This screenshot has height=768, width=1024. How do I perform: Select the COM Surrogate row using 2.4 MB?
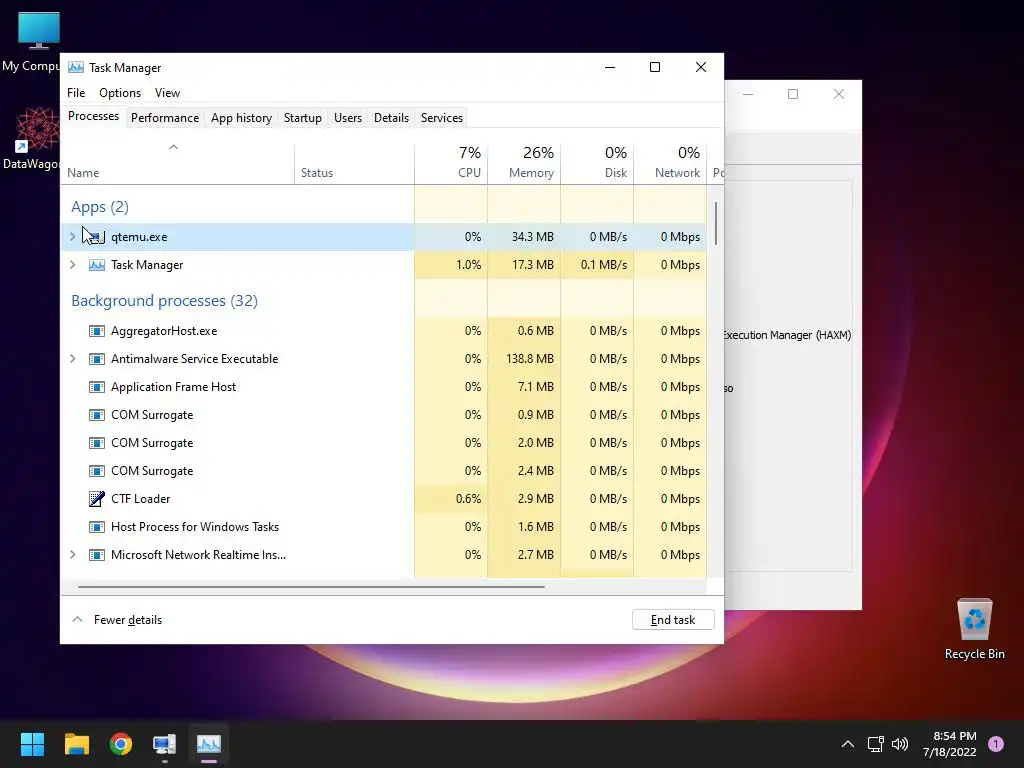[384, 472]
